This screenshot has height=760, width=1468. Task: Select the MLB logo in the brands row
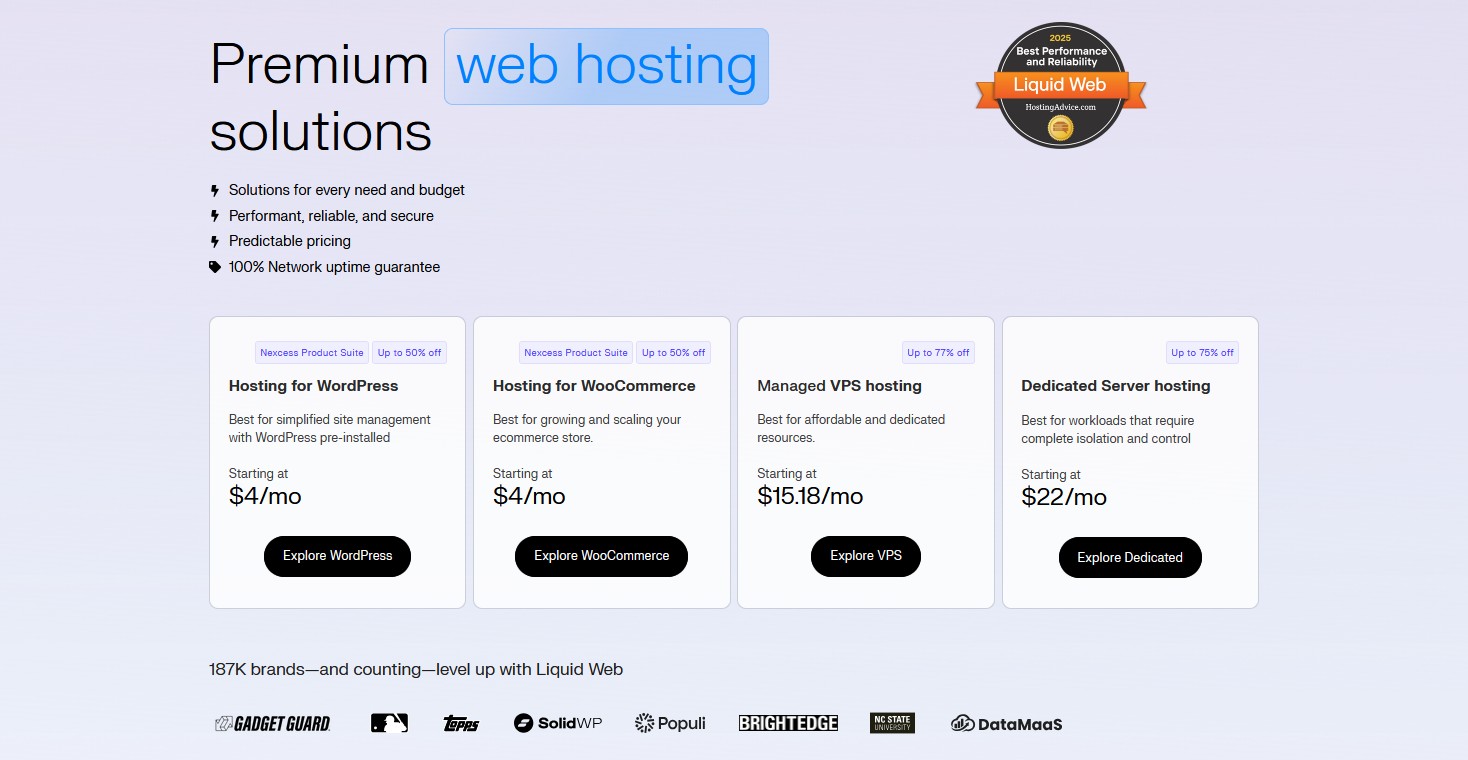389,722
